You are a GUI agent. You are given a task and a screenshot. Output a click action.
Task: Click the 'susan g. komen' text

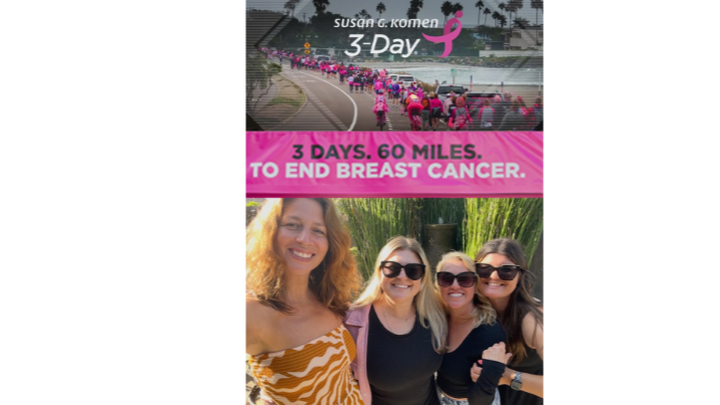point(386,22)
